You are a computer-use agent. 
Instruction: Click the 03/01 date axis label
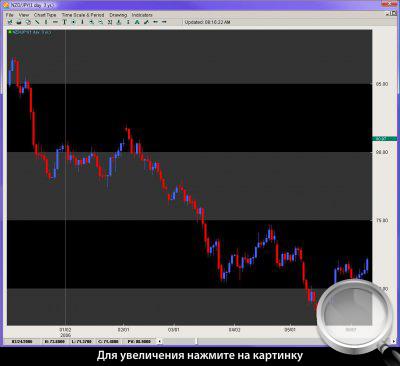coord(174,330)
